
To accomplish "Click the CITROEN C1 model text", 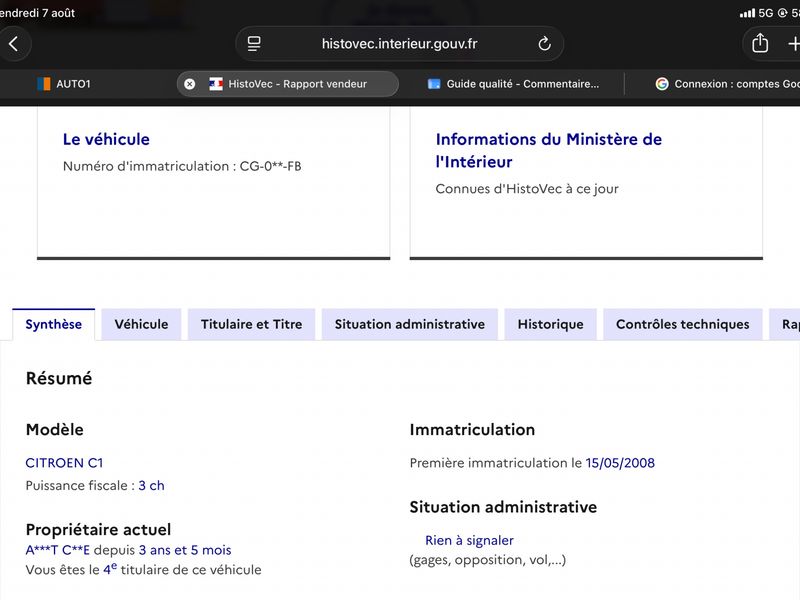I will 64,463.
